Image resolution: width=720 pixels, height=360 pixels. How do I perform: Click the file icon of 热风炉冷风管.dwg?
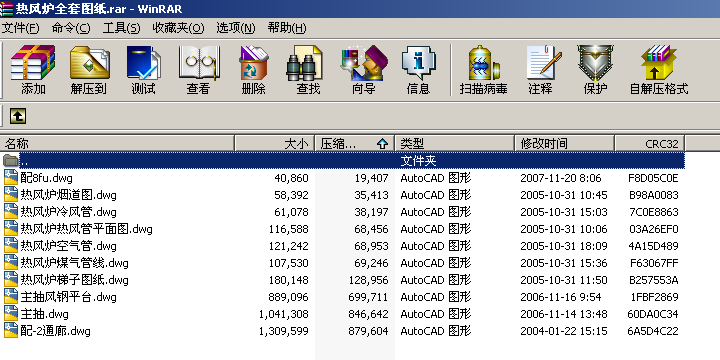click(11, 211)
